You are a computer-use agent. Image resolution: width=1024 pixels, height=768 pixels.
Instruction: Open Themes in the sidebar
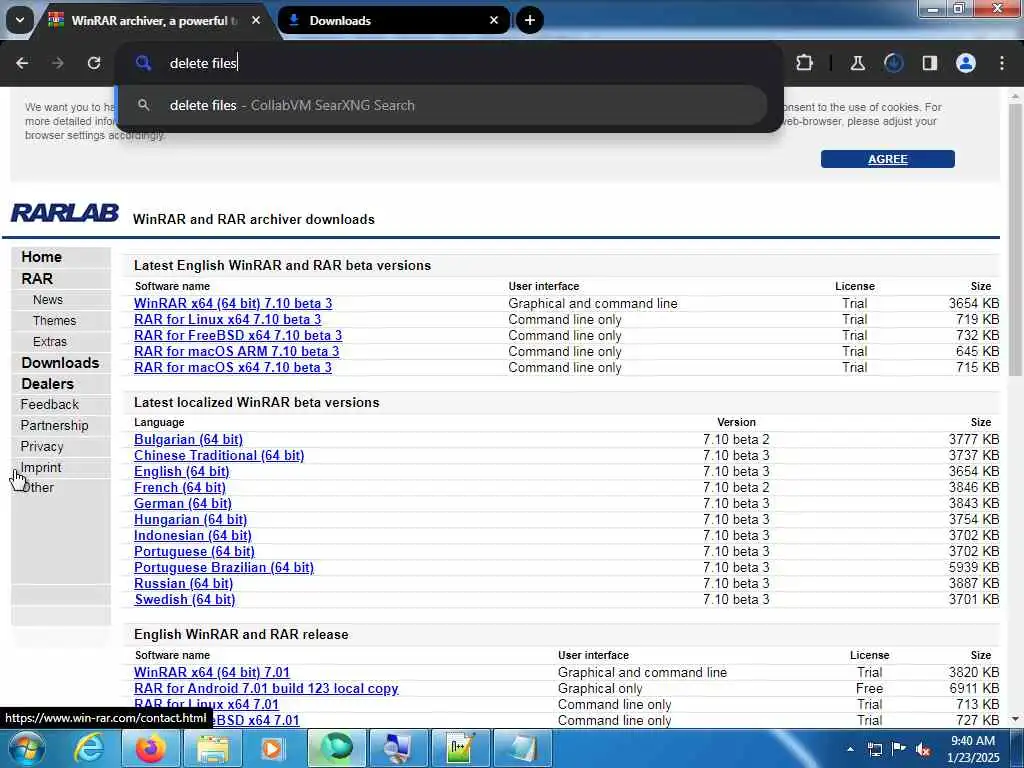pyautogui.click(x=54, y=321)
